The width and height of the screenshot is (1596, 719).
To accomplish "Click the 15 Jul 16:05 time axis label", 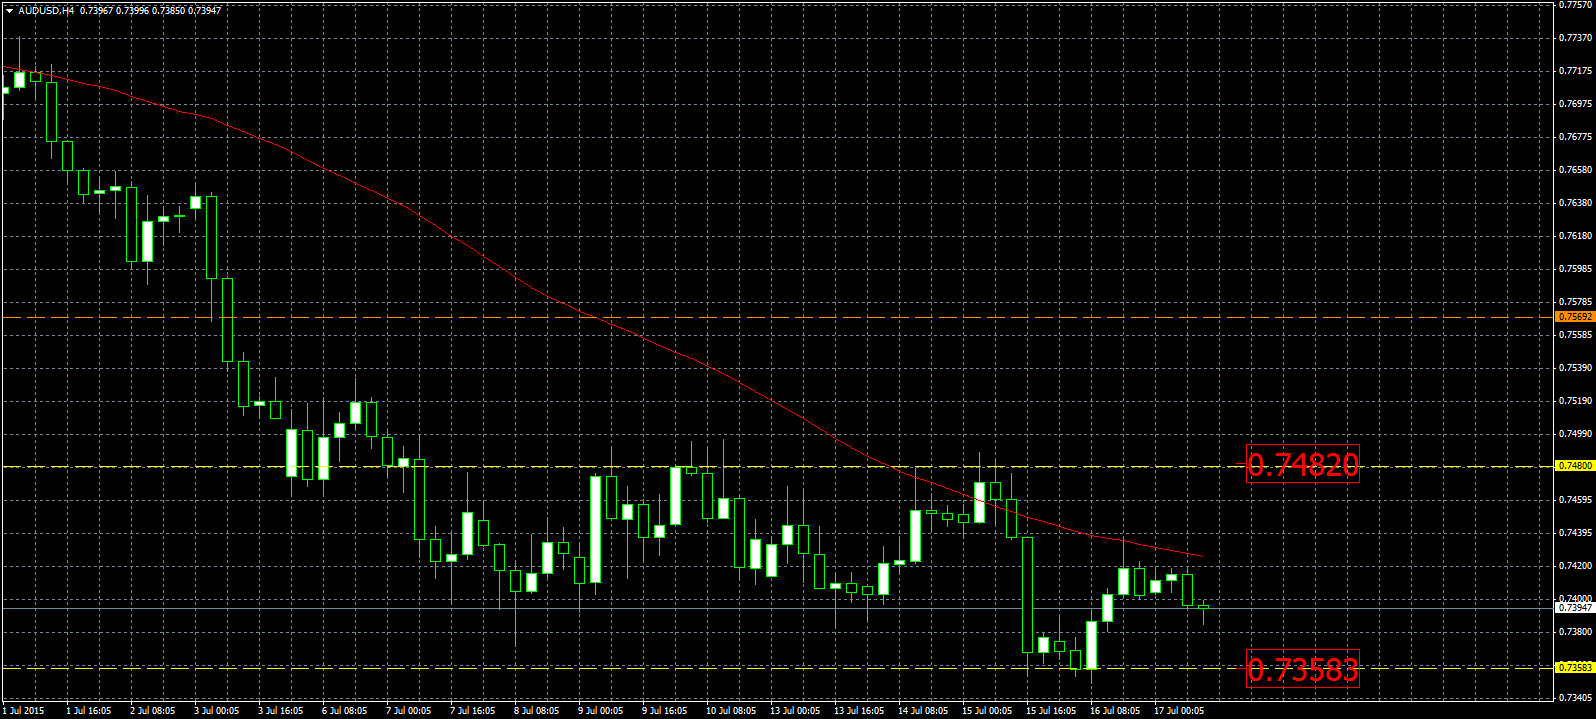I will (x=1051, y=711).
